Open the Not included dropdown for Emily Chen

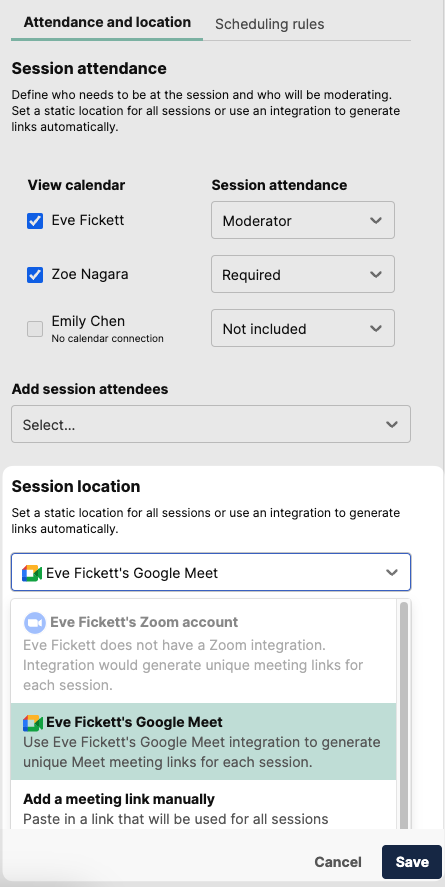coord(303,328)
